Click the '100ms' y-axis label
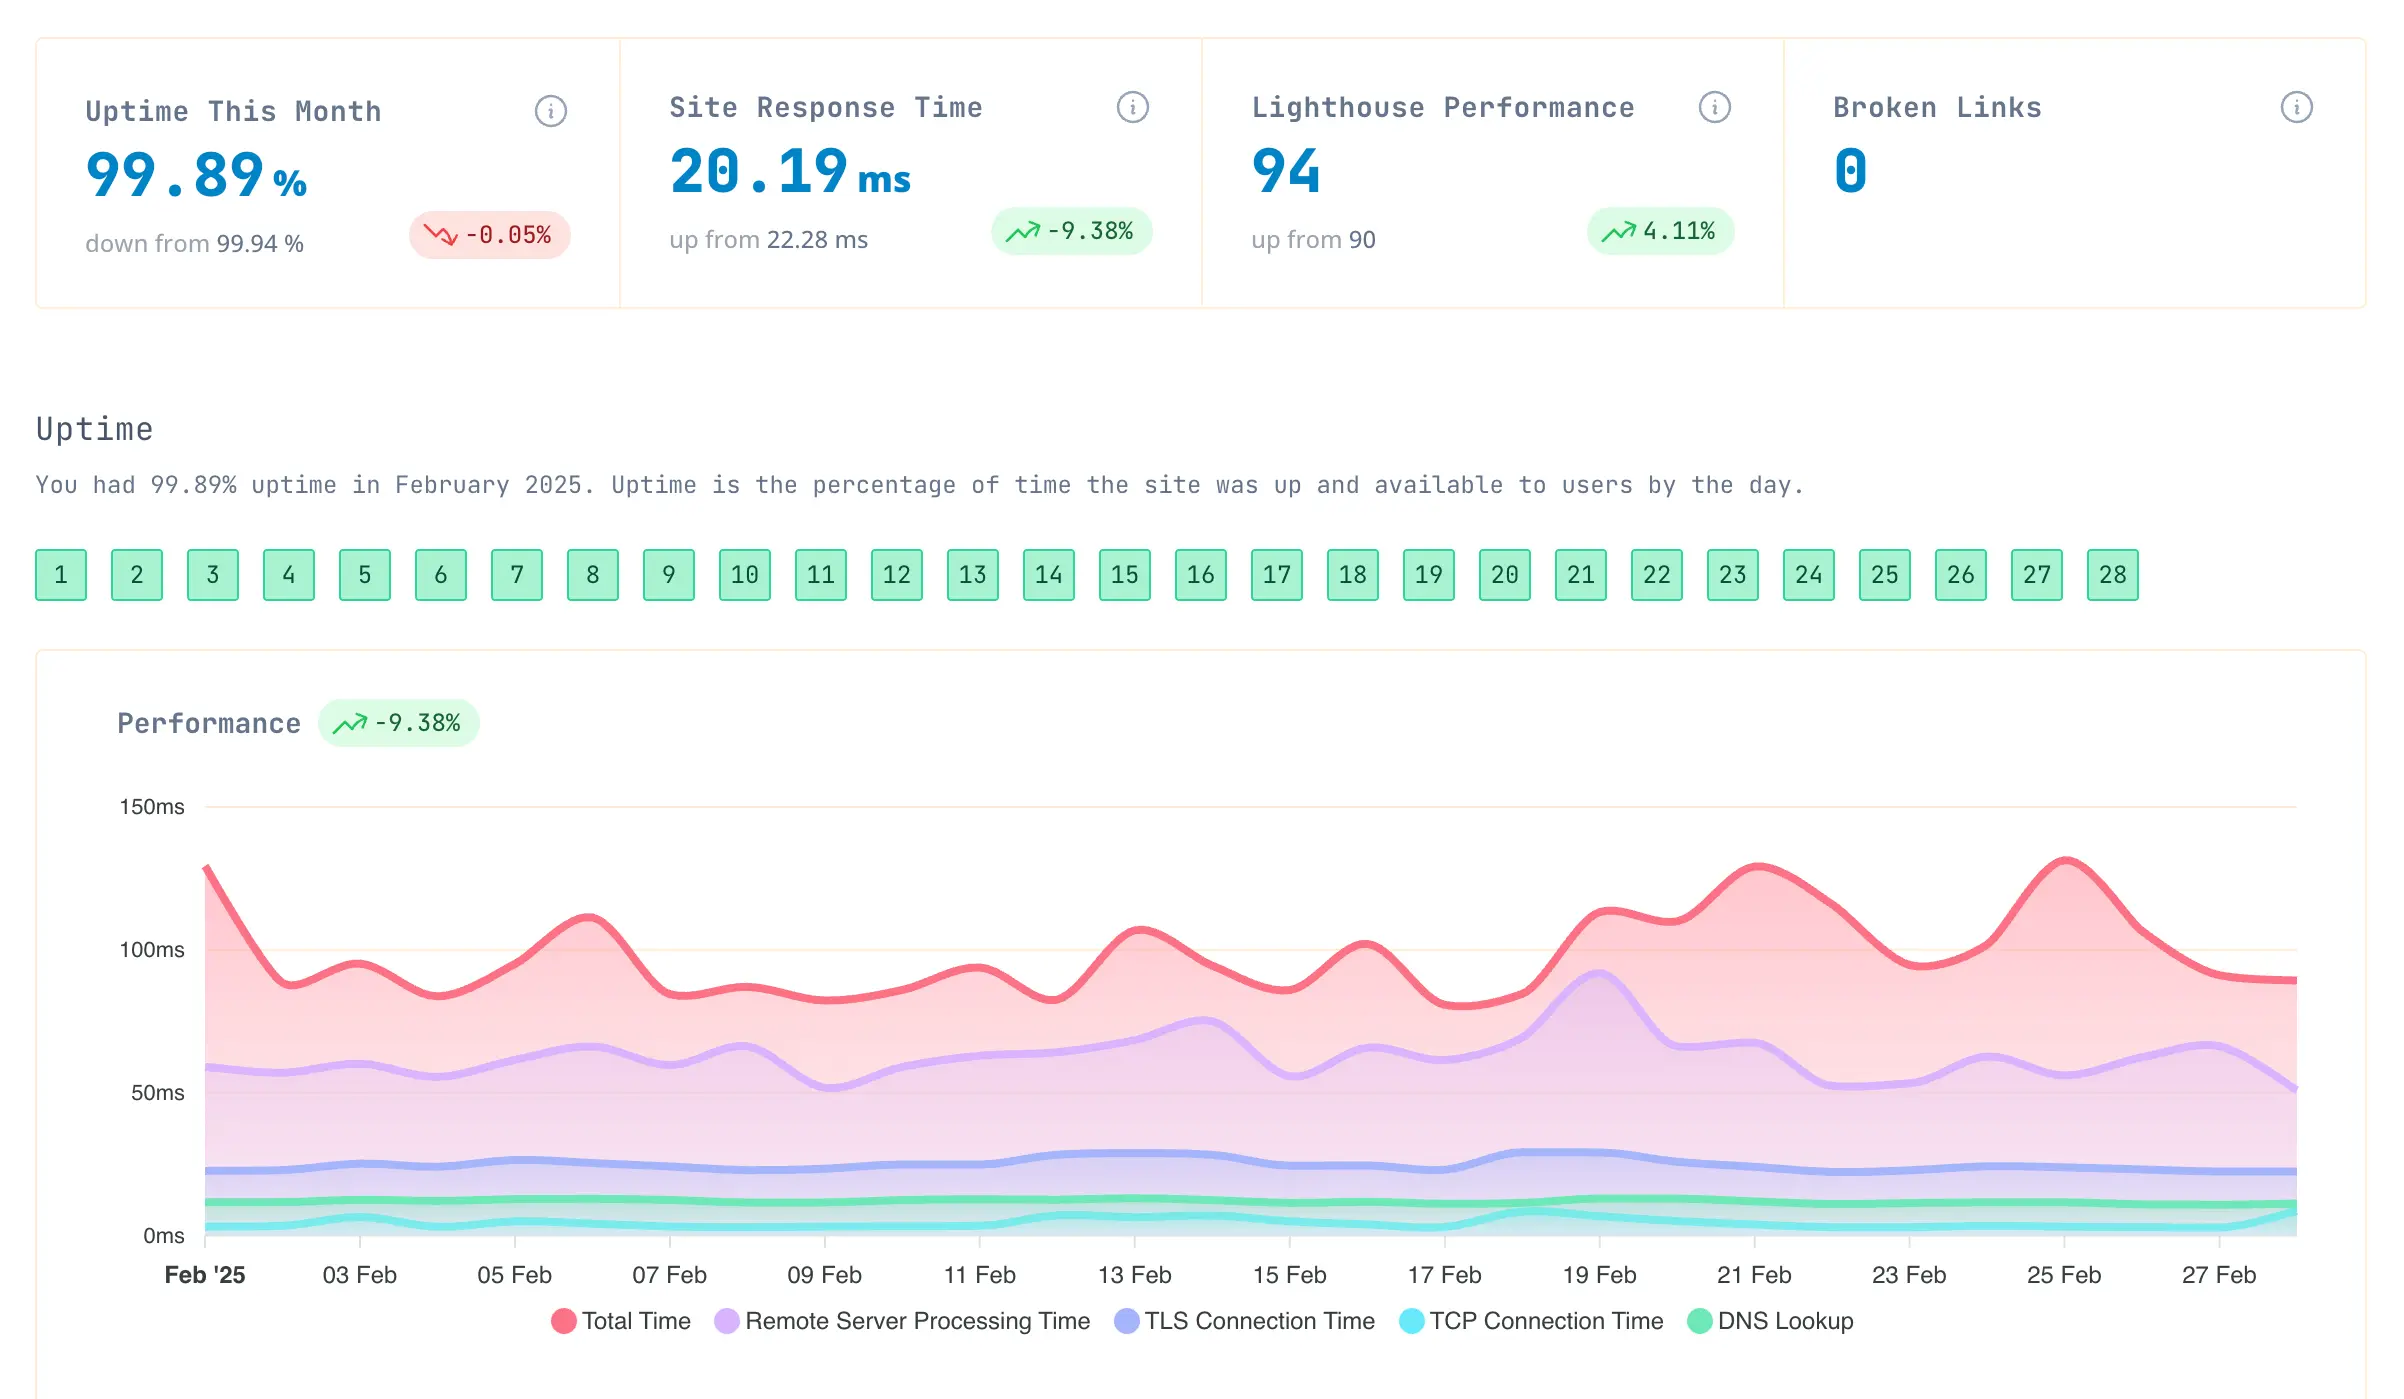Viewport: 2404px width, 1399px height. [152, 950]
